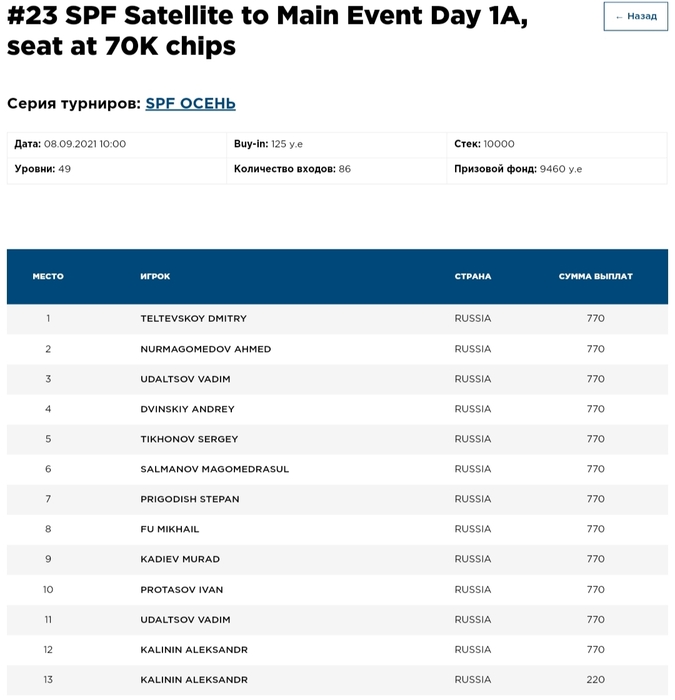
Task: Select player NURMAGOMEDOV AHMED
Action: (205, 349)
